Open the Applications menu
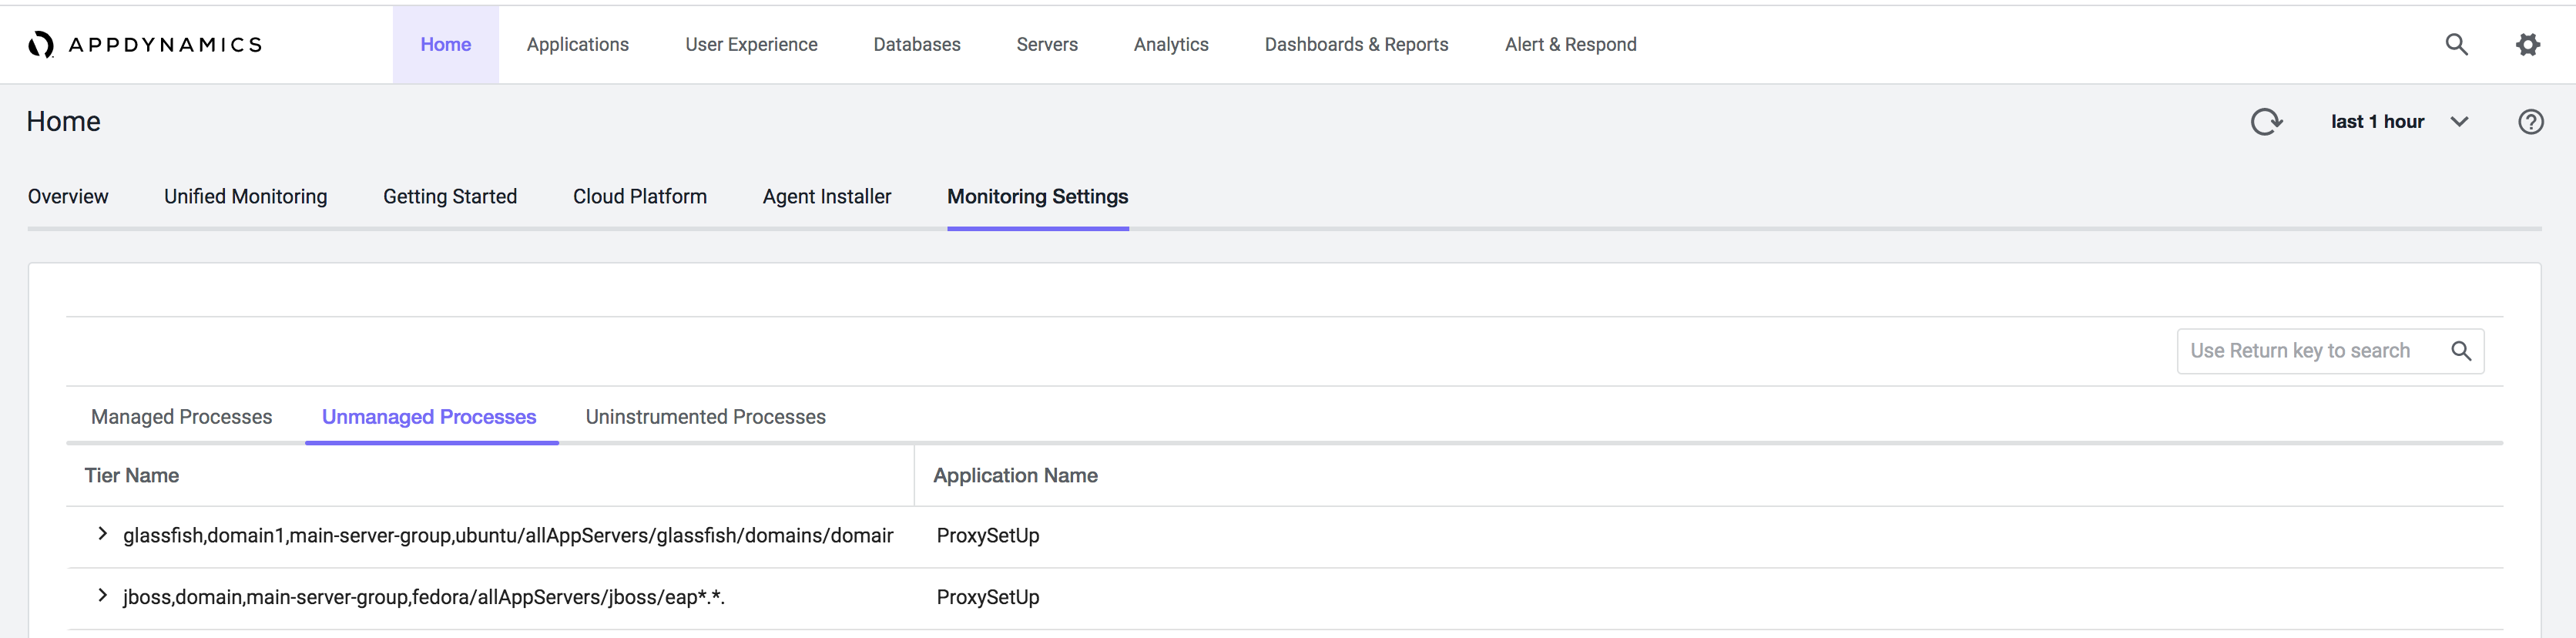 [x=578, y=44]
